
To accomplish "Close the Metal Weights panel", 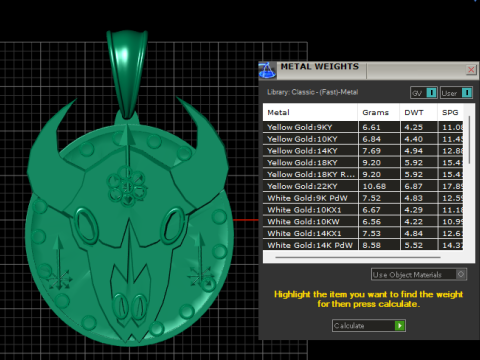I will [471, 70].
